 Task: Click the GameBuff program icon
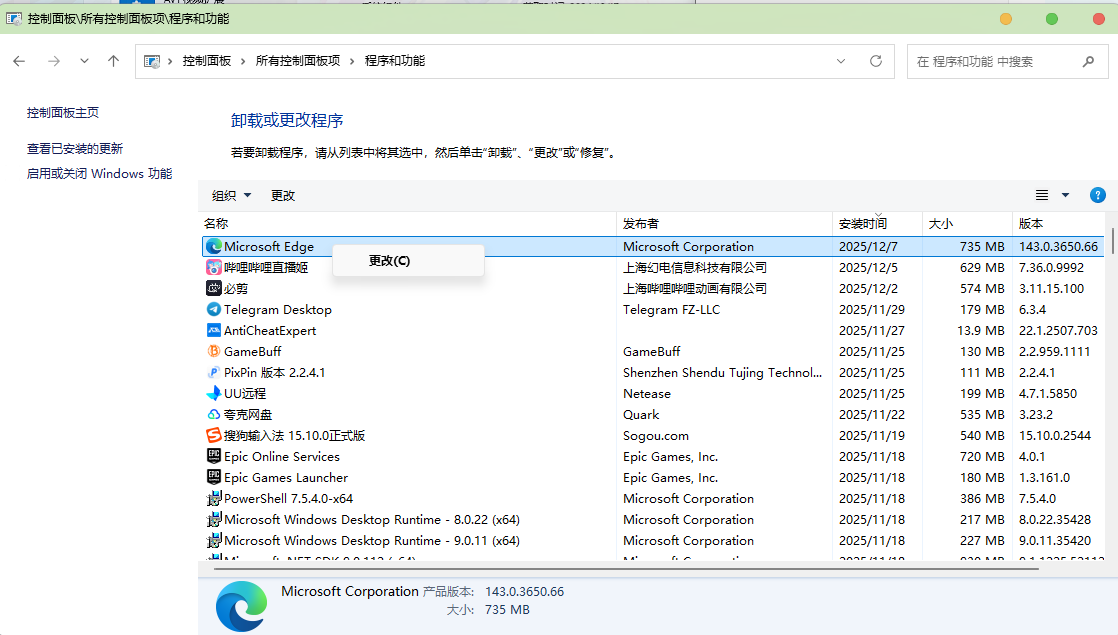coord(213,351)
